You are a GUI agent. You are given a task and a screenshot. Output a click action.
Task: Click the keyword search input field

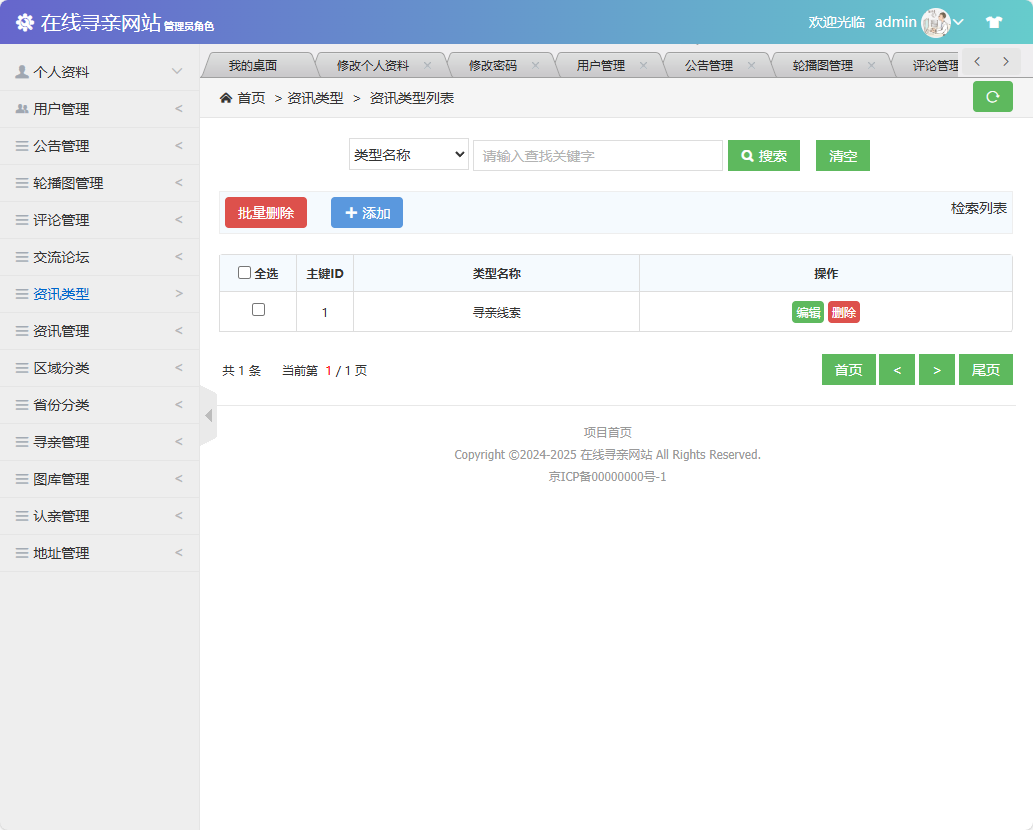pyautogui.click(x=597, y=154)
